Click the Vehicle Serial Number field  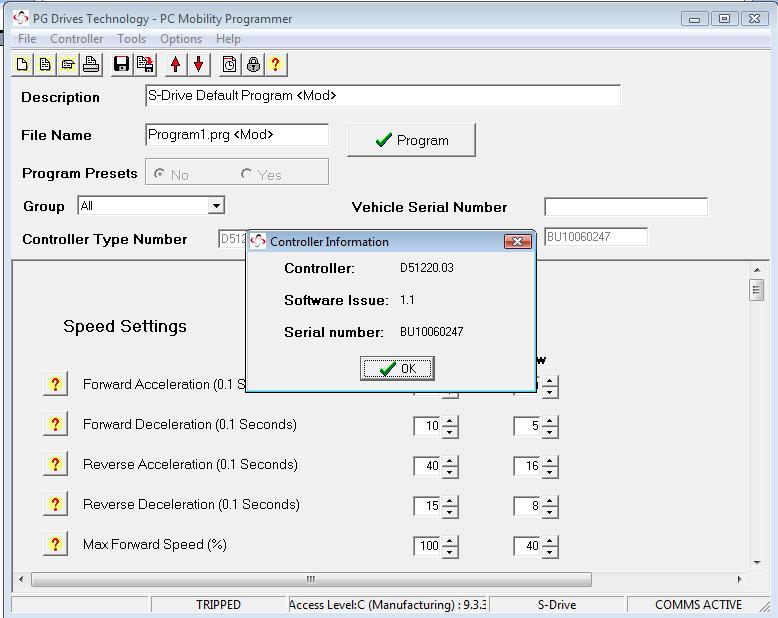[x=626, y=207]
